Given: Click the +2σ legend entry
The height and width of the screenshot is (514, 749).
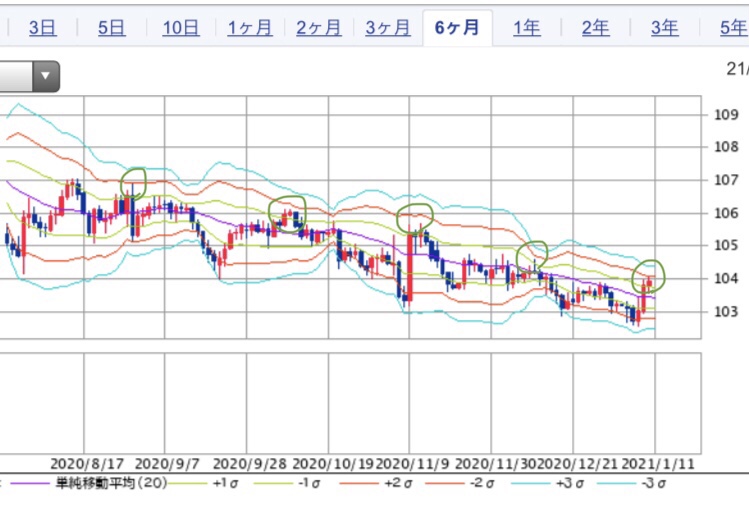Looking at the screenshot, I should (x=375, y=483).
